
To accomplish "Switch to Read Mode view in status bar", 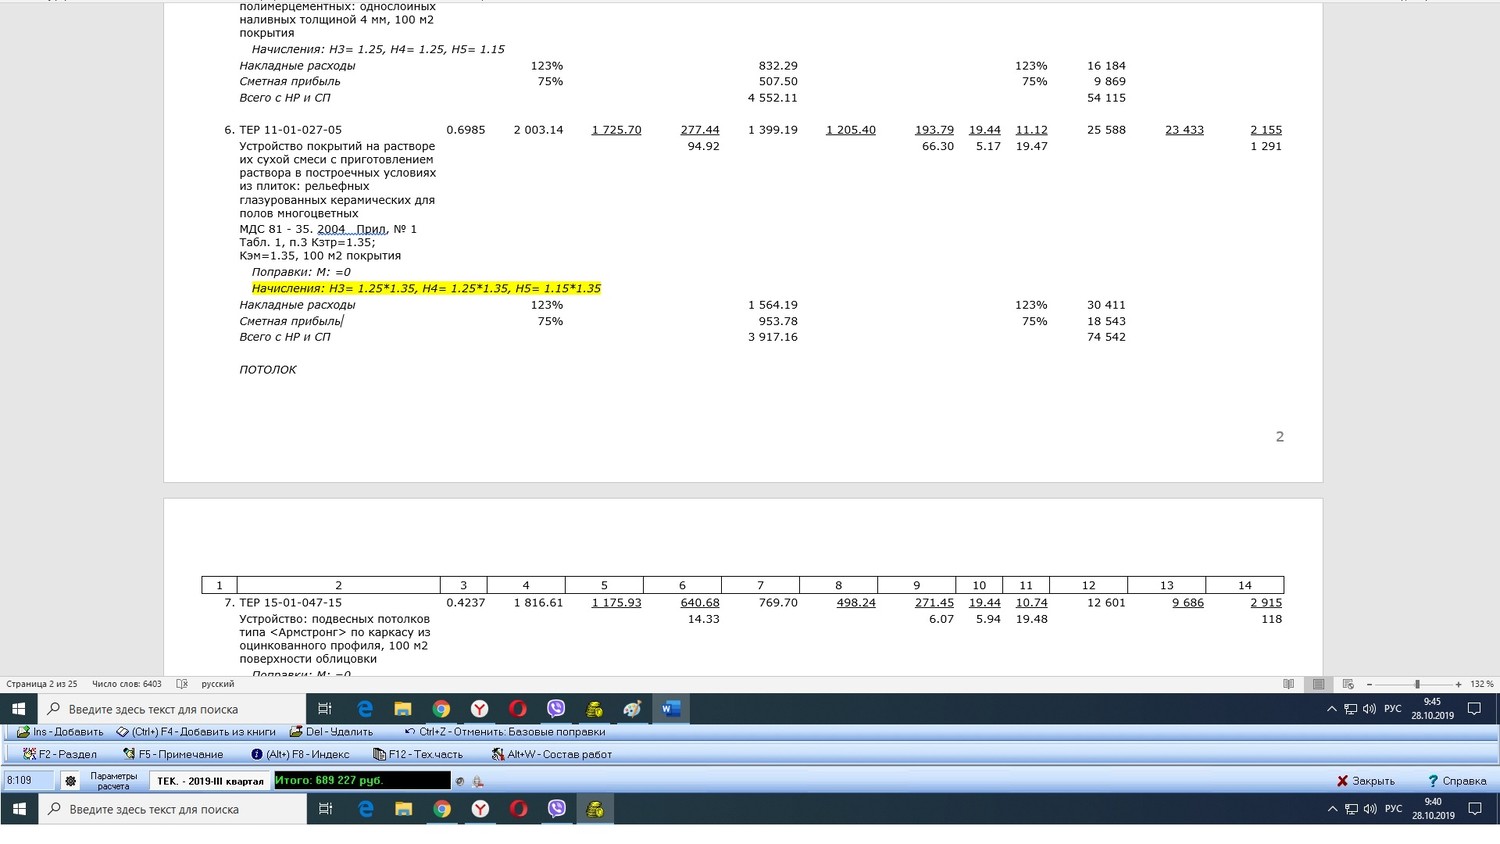I will 1288,684.
